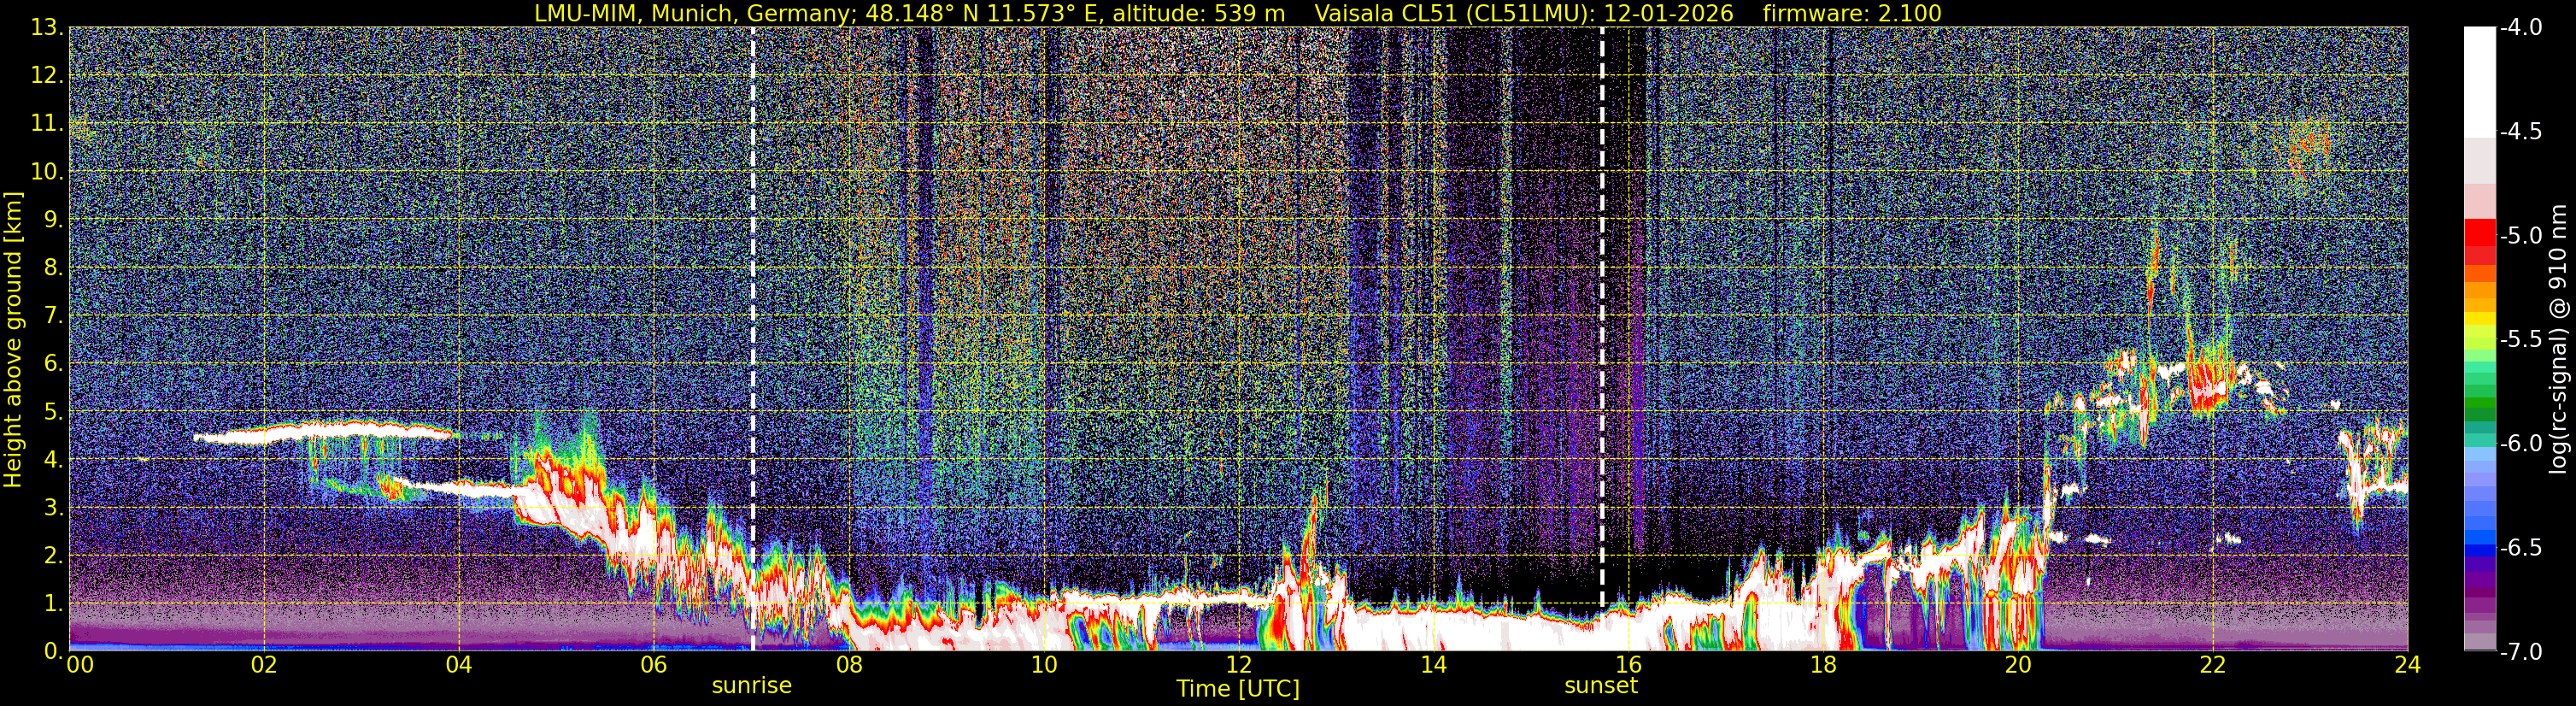Pick the white band of the colorbar

(2479, 80)
